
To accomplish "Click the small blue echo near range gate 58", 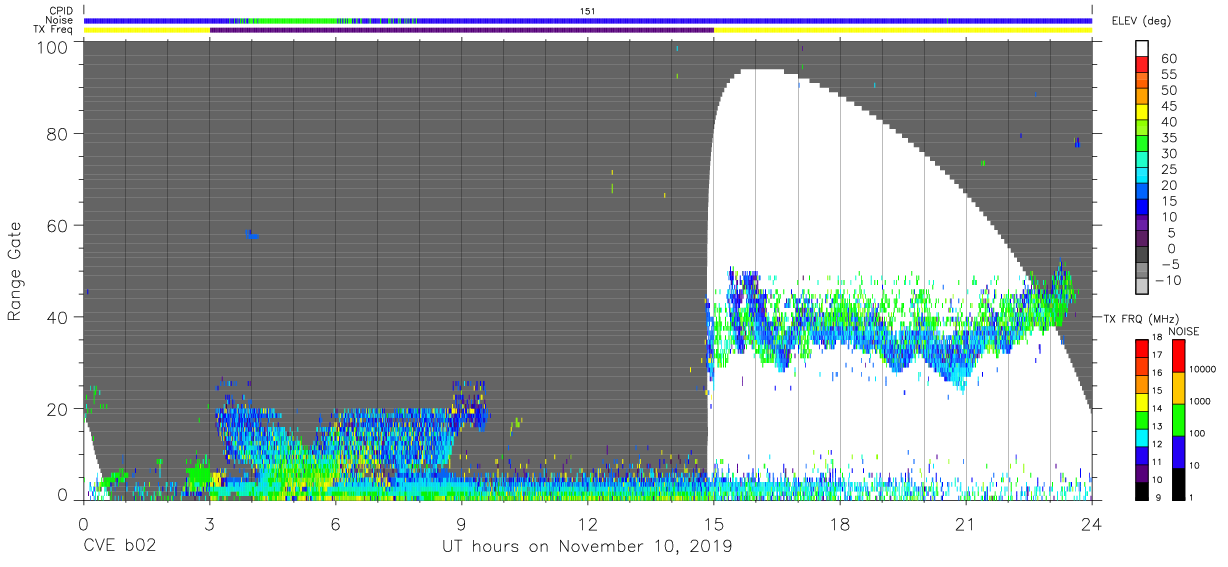I will [x=252, y=235].
